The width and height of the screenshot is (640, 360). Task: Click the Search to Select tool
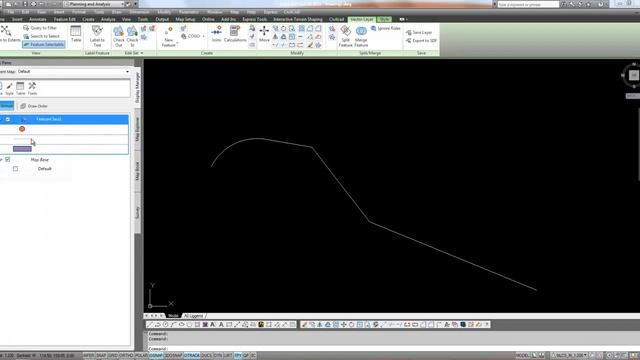41,36
